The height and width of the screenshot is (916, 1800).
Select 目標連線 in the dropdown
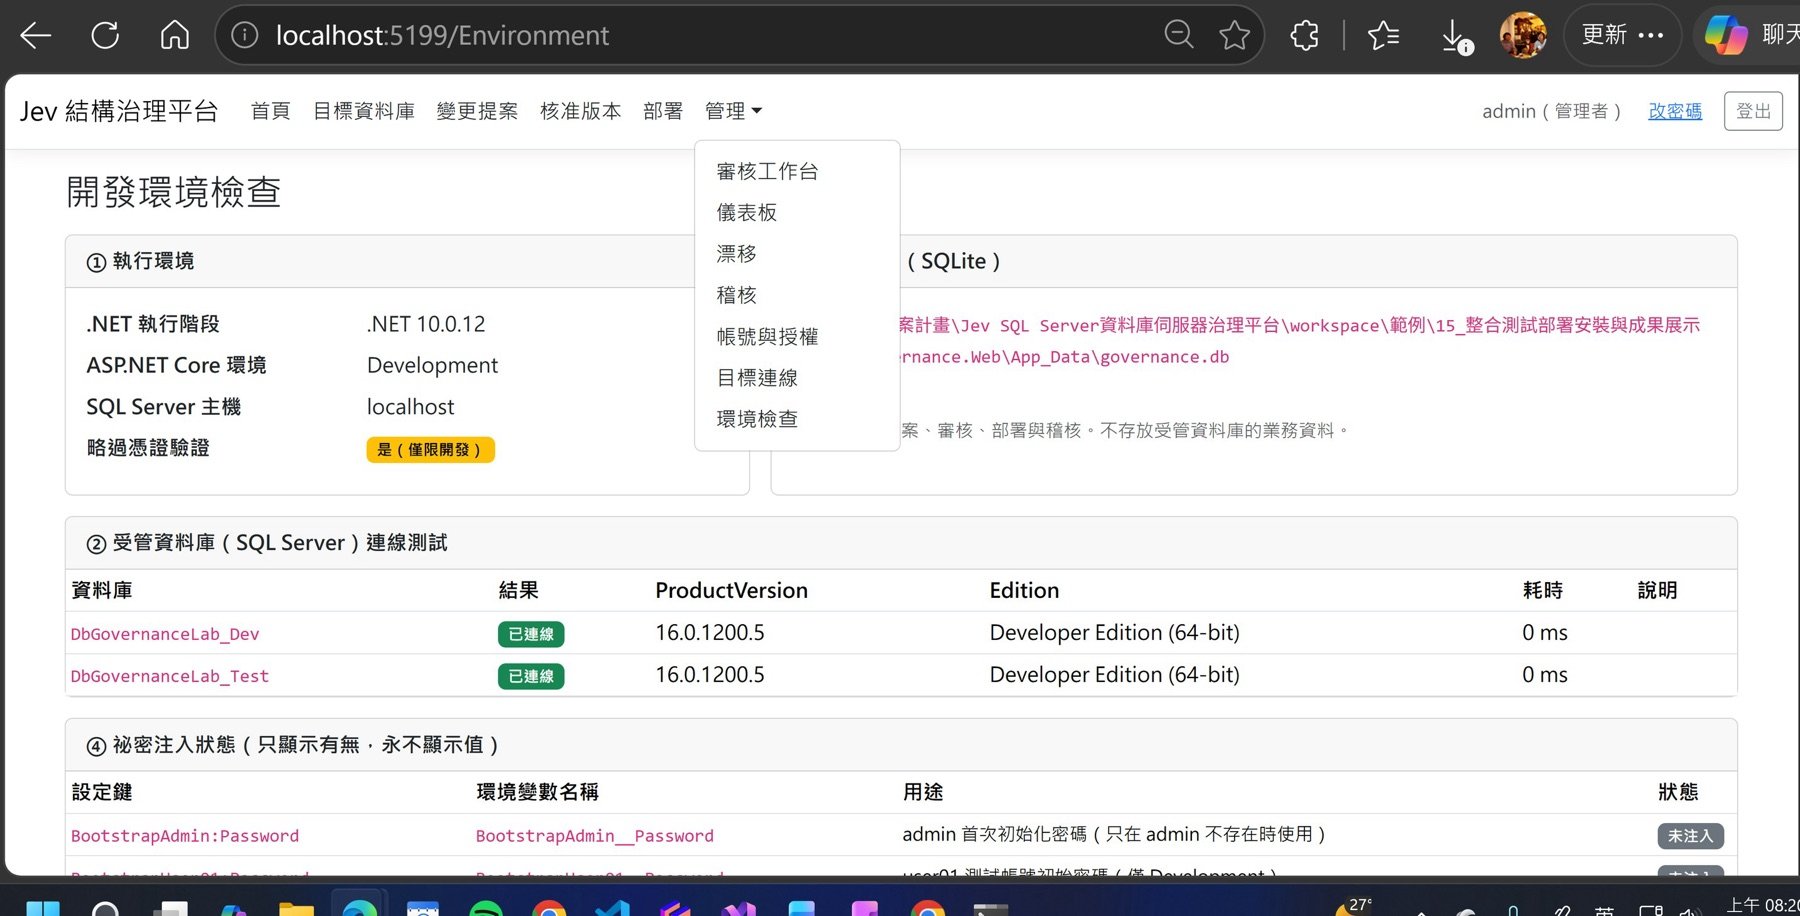coord(797,378)
